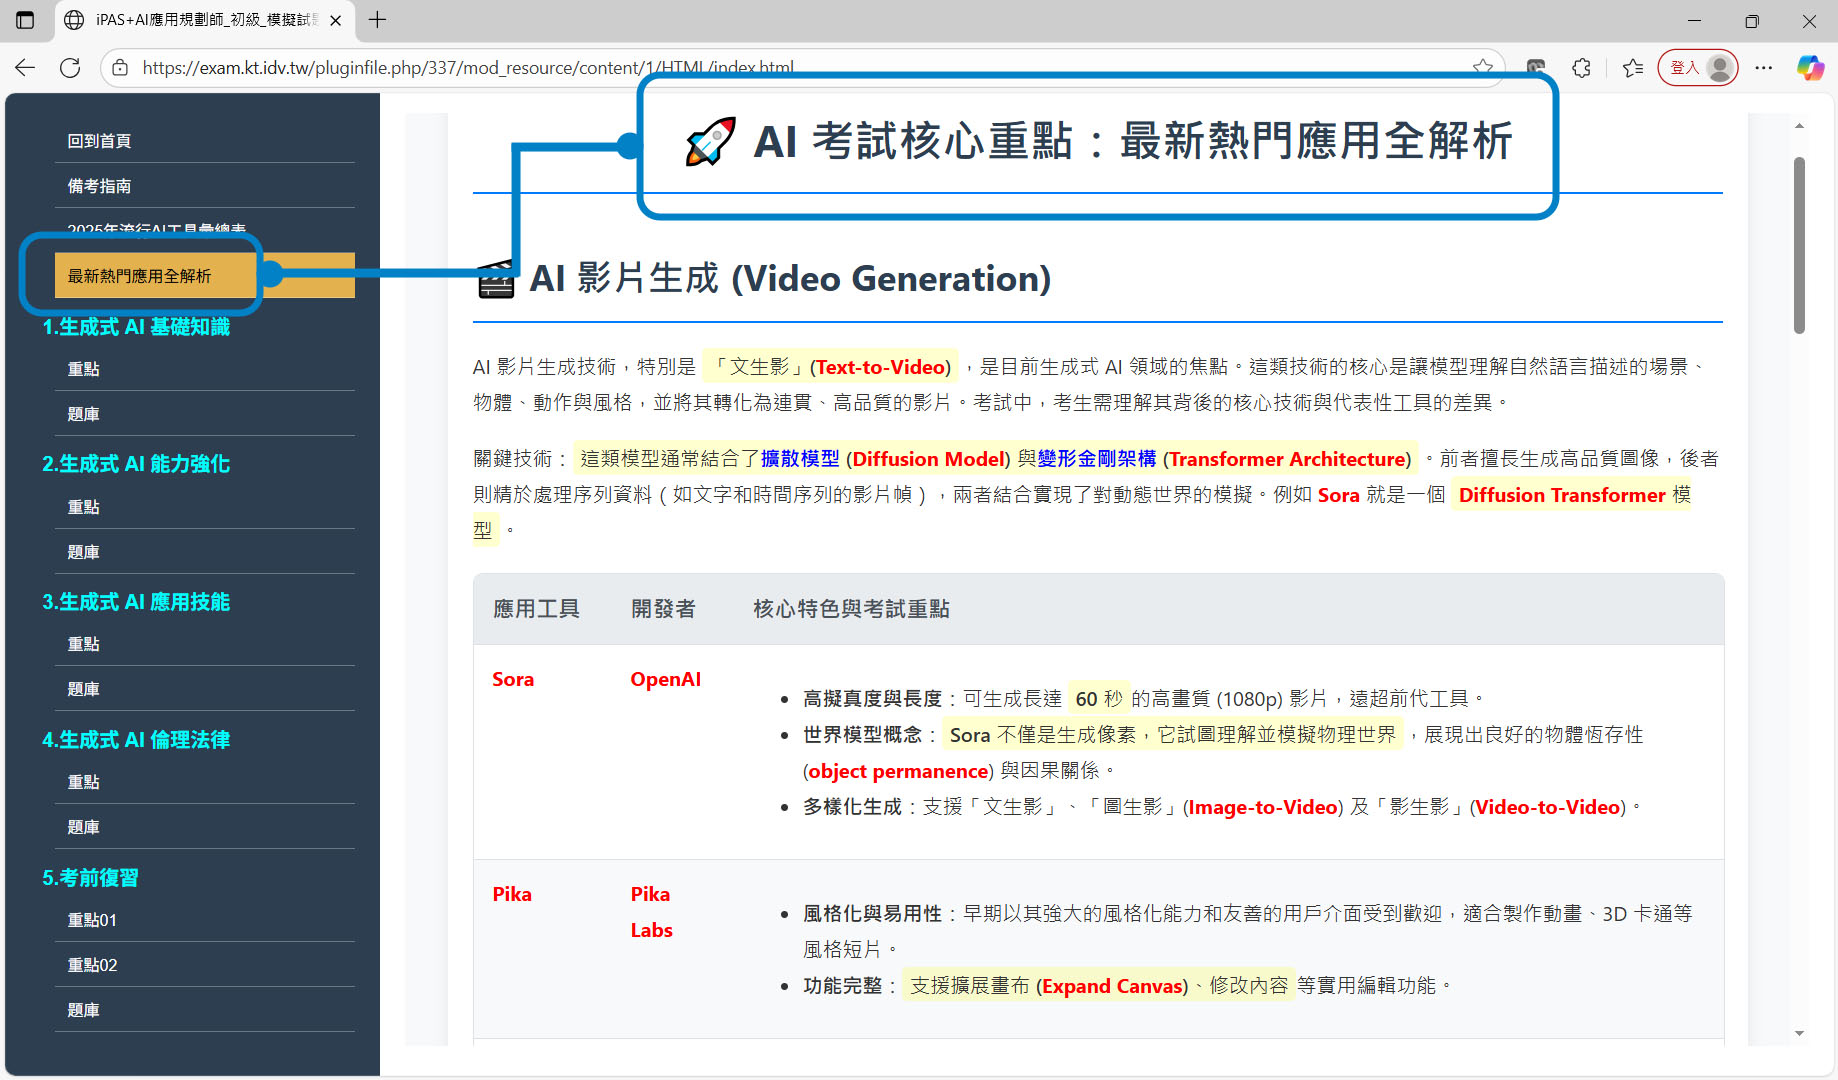Close the iPAS+AI應用規劃師 tab
1838x1080 pixels.
336,20
